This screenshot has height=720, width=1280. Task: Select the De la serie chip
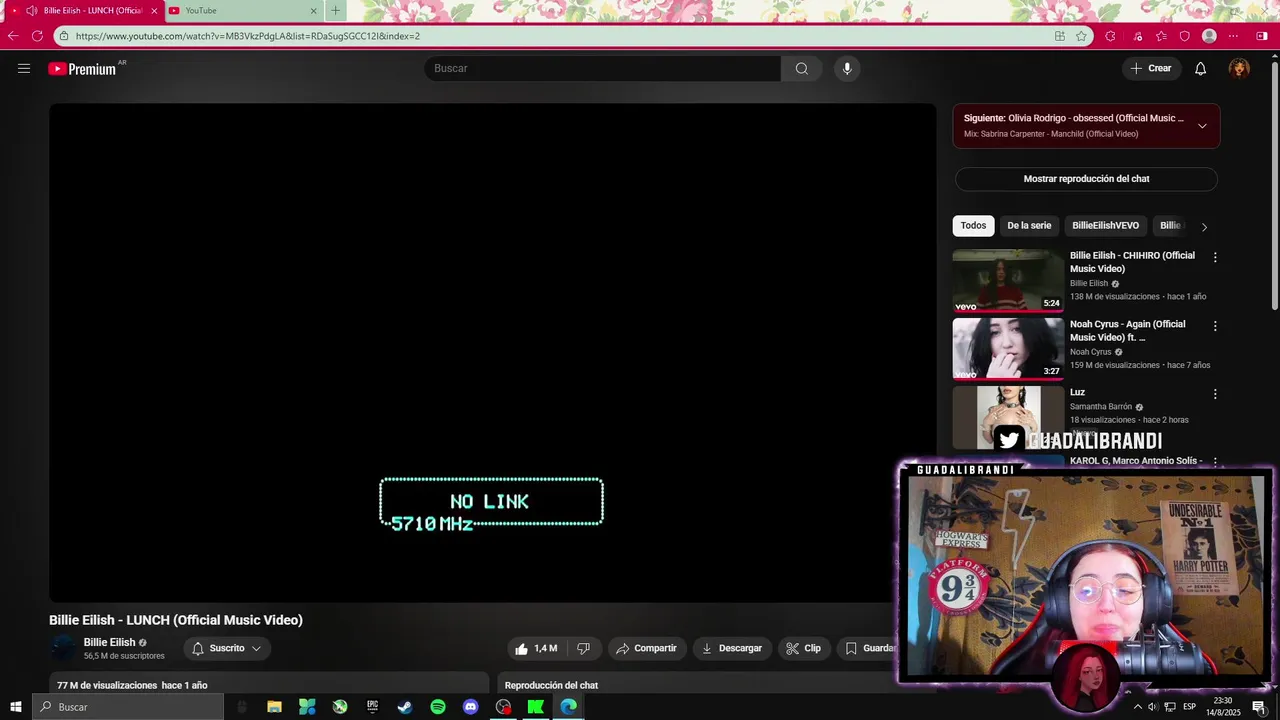tap(1029, 226)
